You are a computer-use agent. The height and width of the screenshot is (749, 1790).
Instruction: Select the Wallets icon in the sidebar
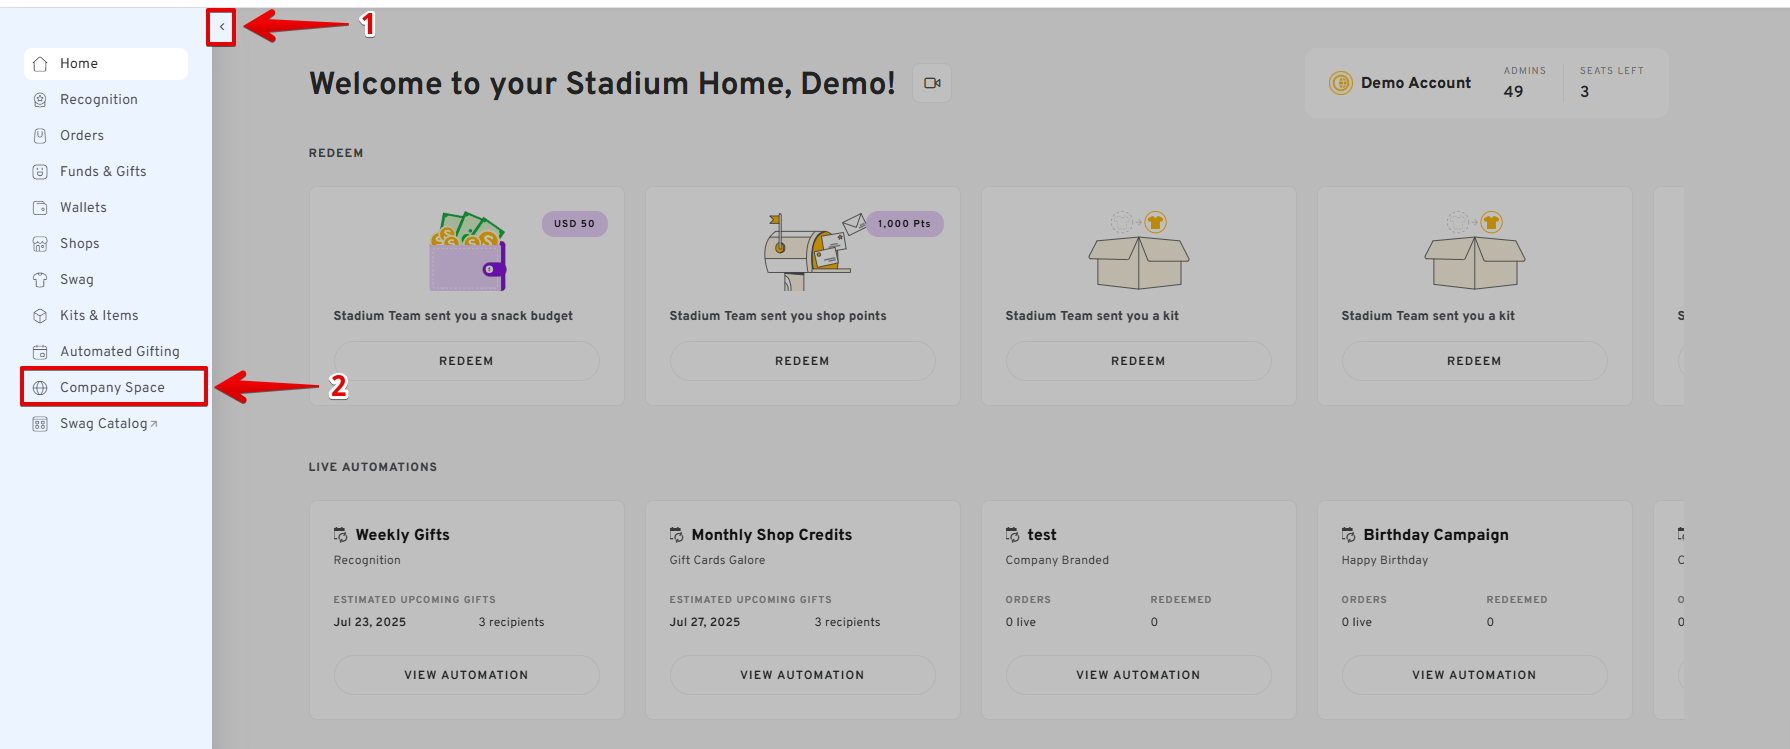pyautogui.click(x=40, y=208)
